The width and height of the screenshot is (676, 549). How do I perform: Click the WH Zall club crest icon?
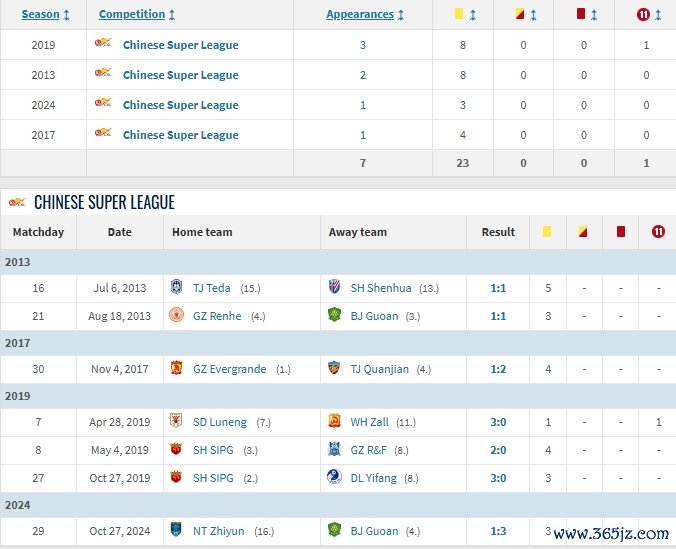[x=334, y=422]
